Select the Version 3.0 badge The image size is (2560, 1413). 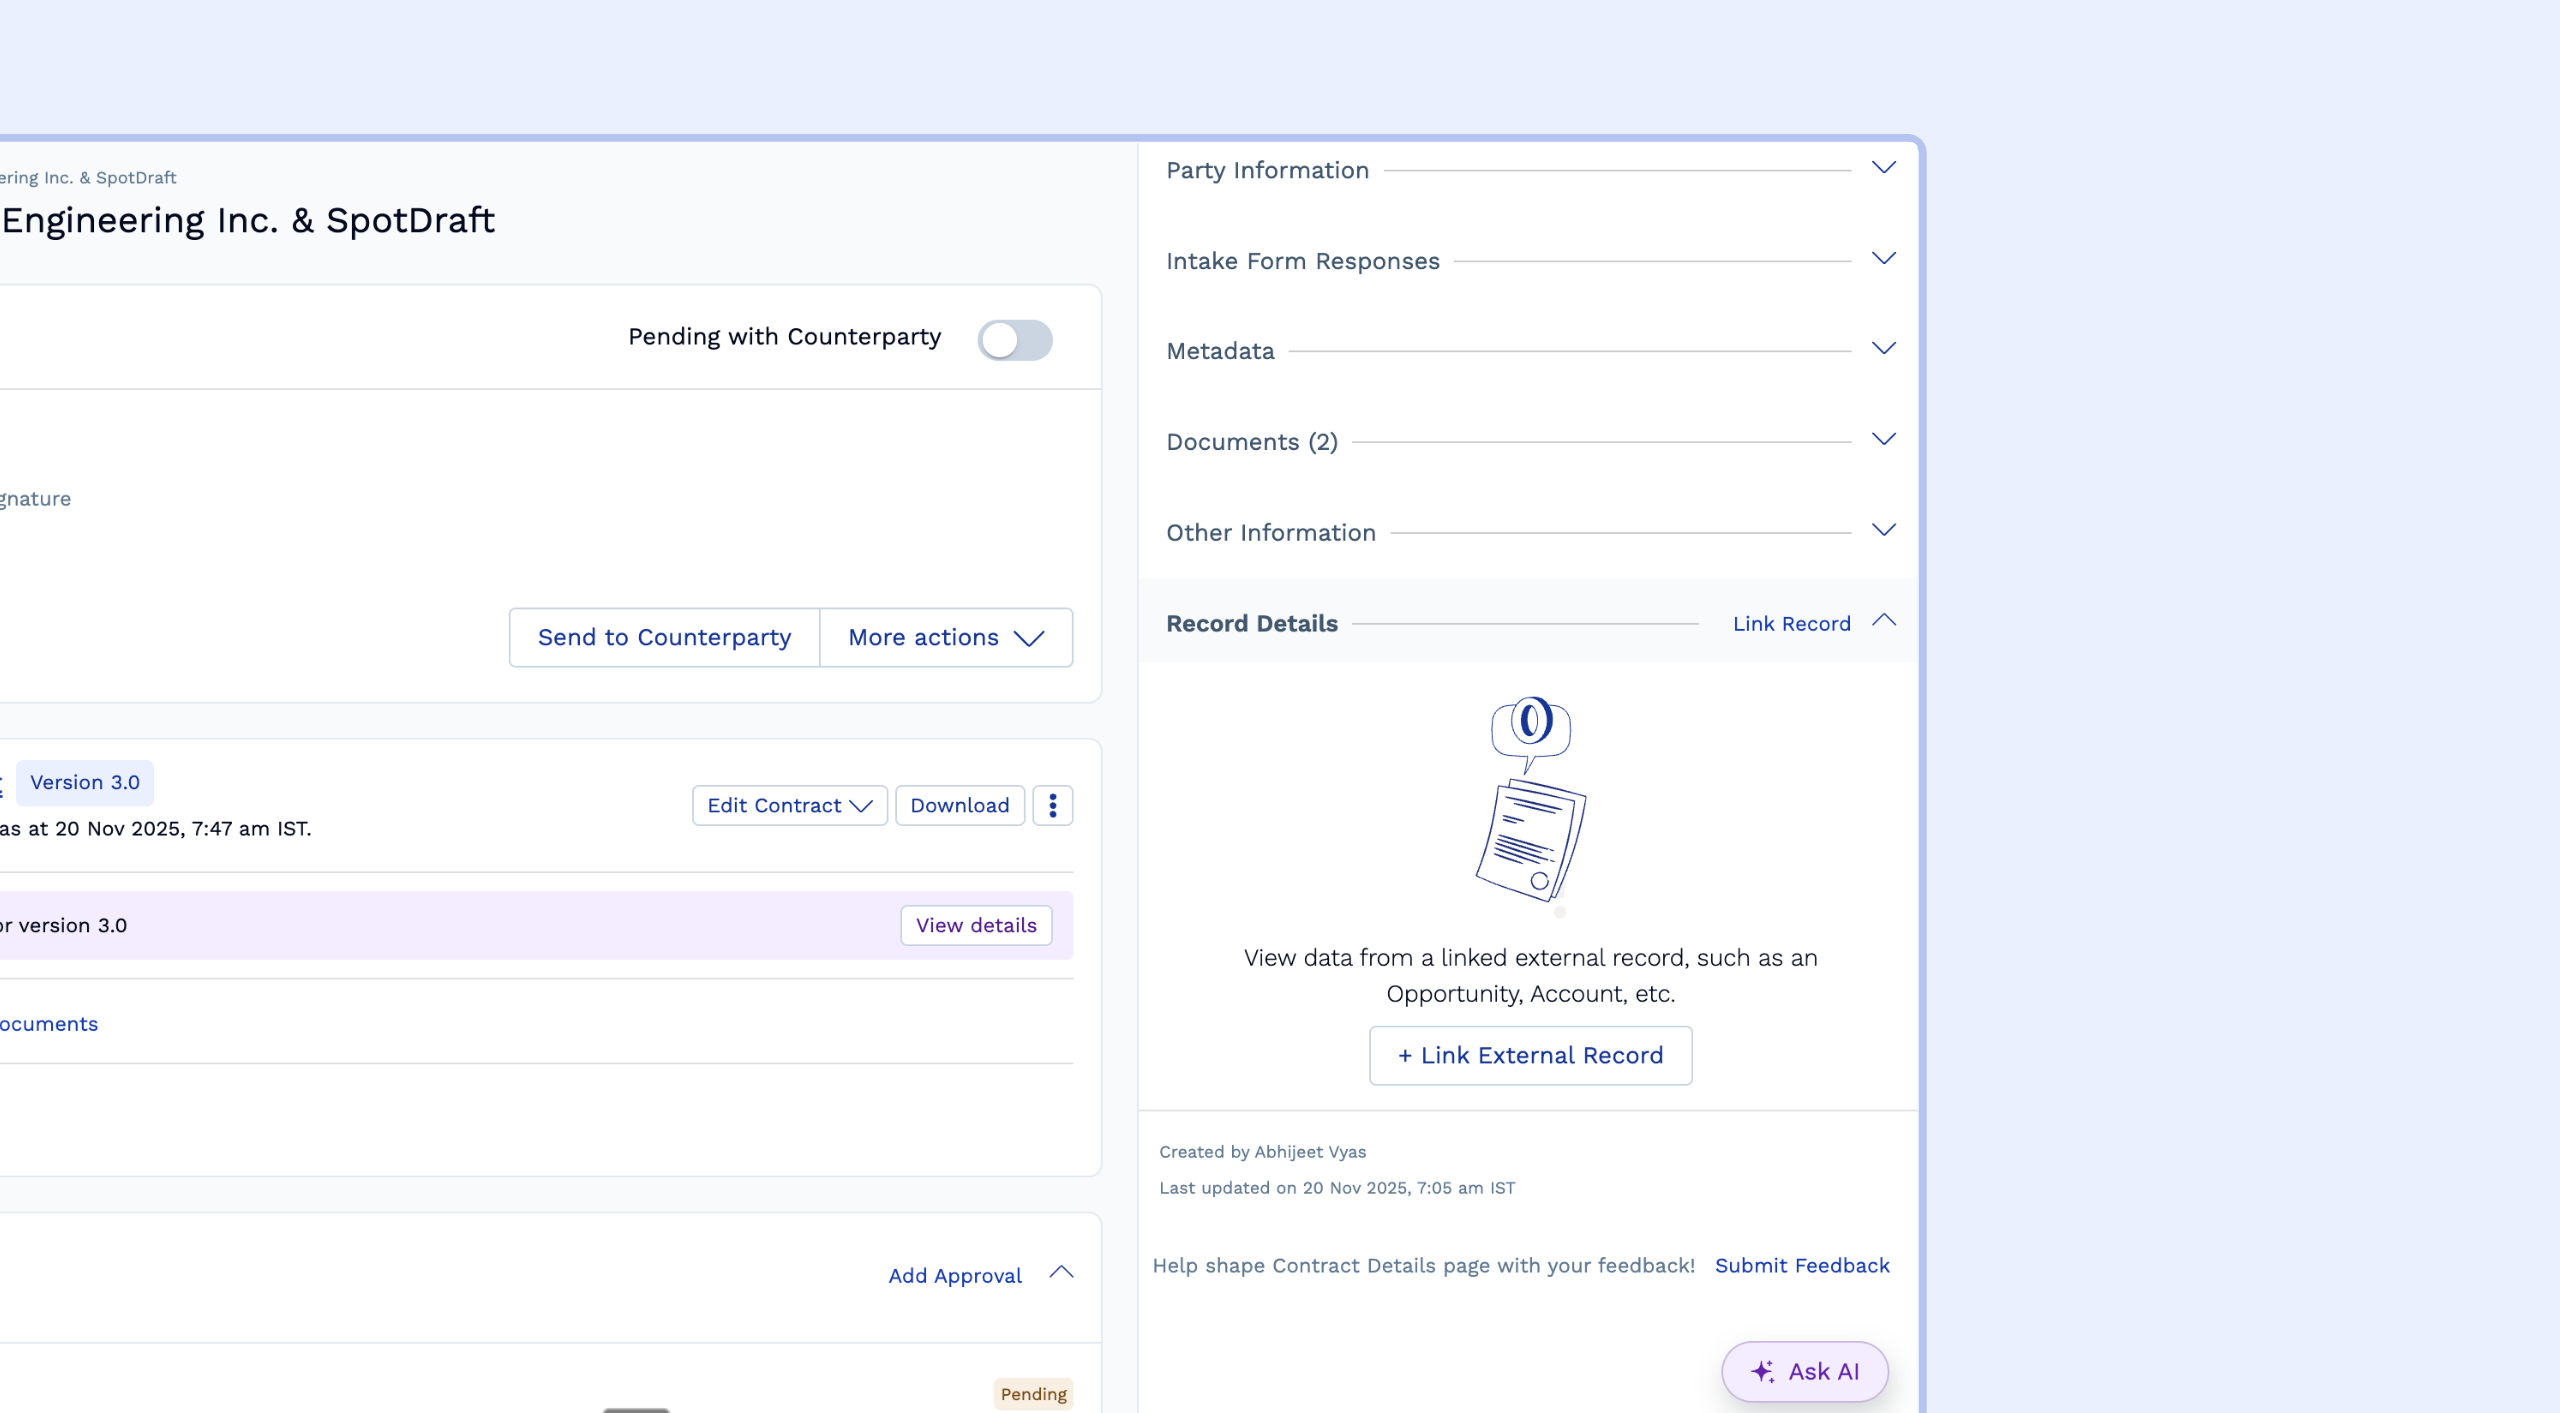click(85, 782)
